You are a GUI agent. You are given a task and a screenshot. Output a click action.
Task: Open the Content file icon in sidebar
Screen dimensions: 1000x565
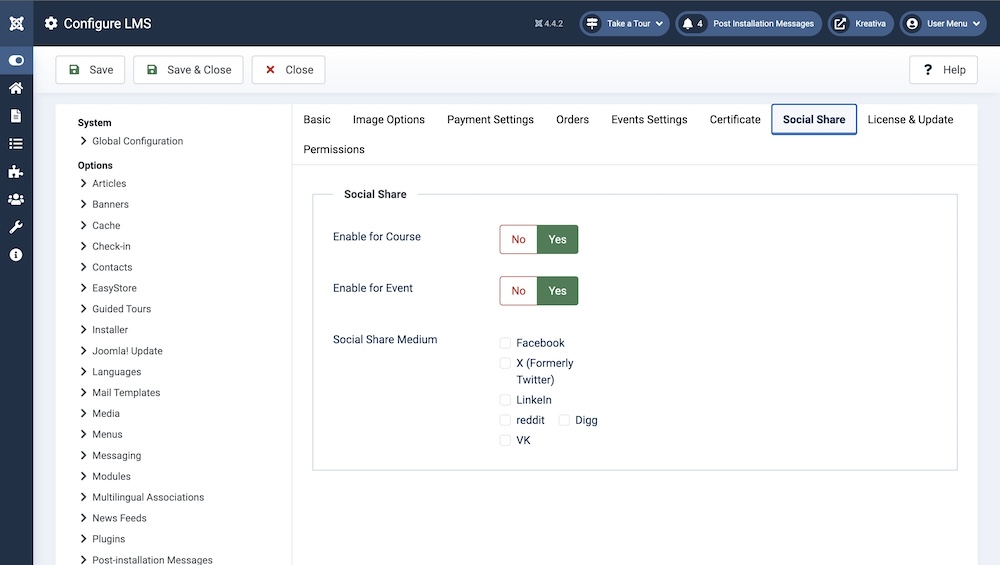pos(16,116)
